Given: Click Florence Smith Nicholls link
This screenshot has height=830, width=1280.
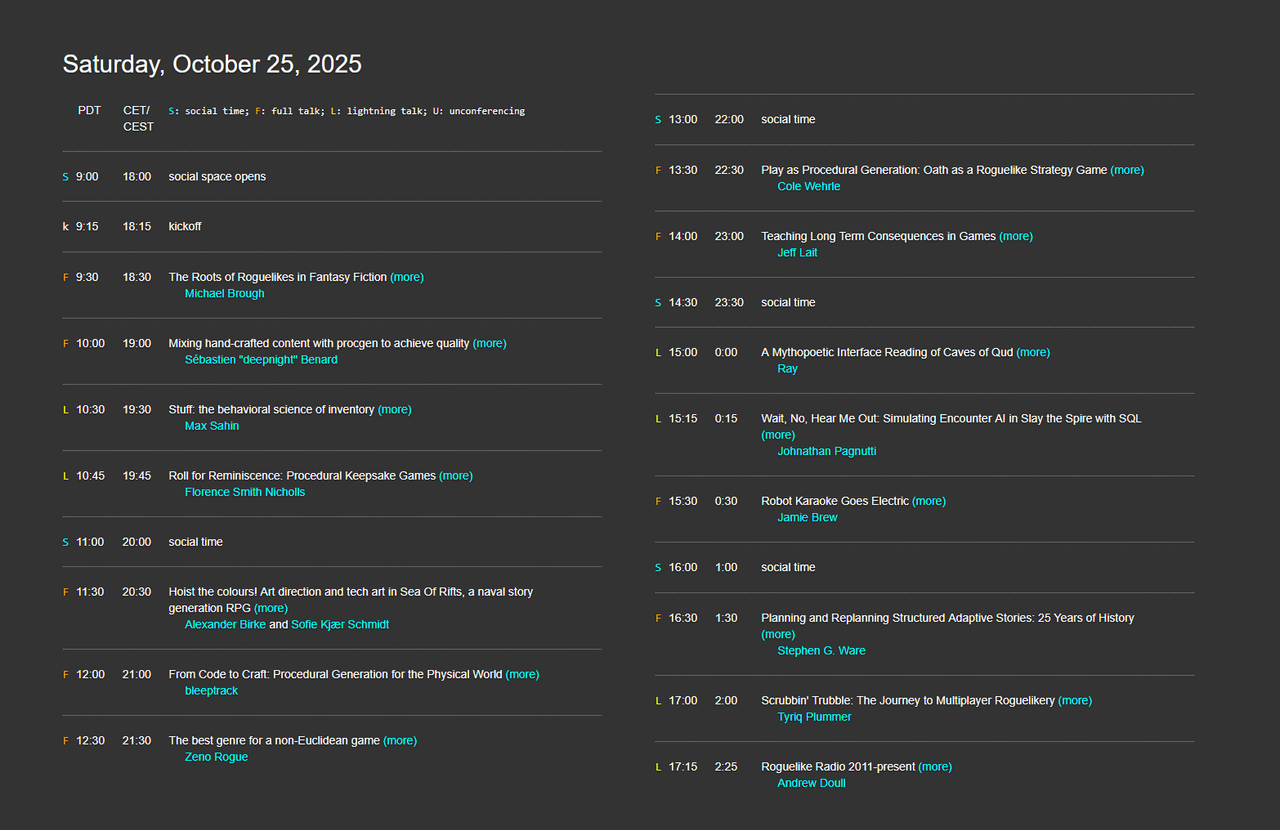Looking at the screenshot, I should [x=245, y=492].
